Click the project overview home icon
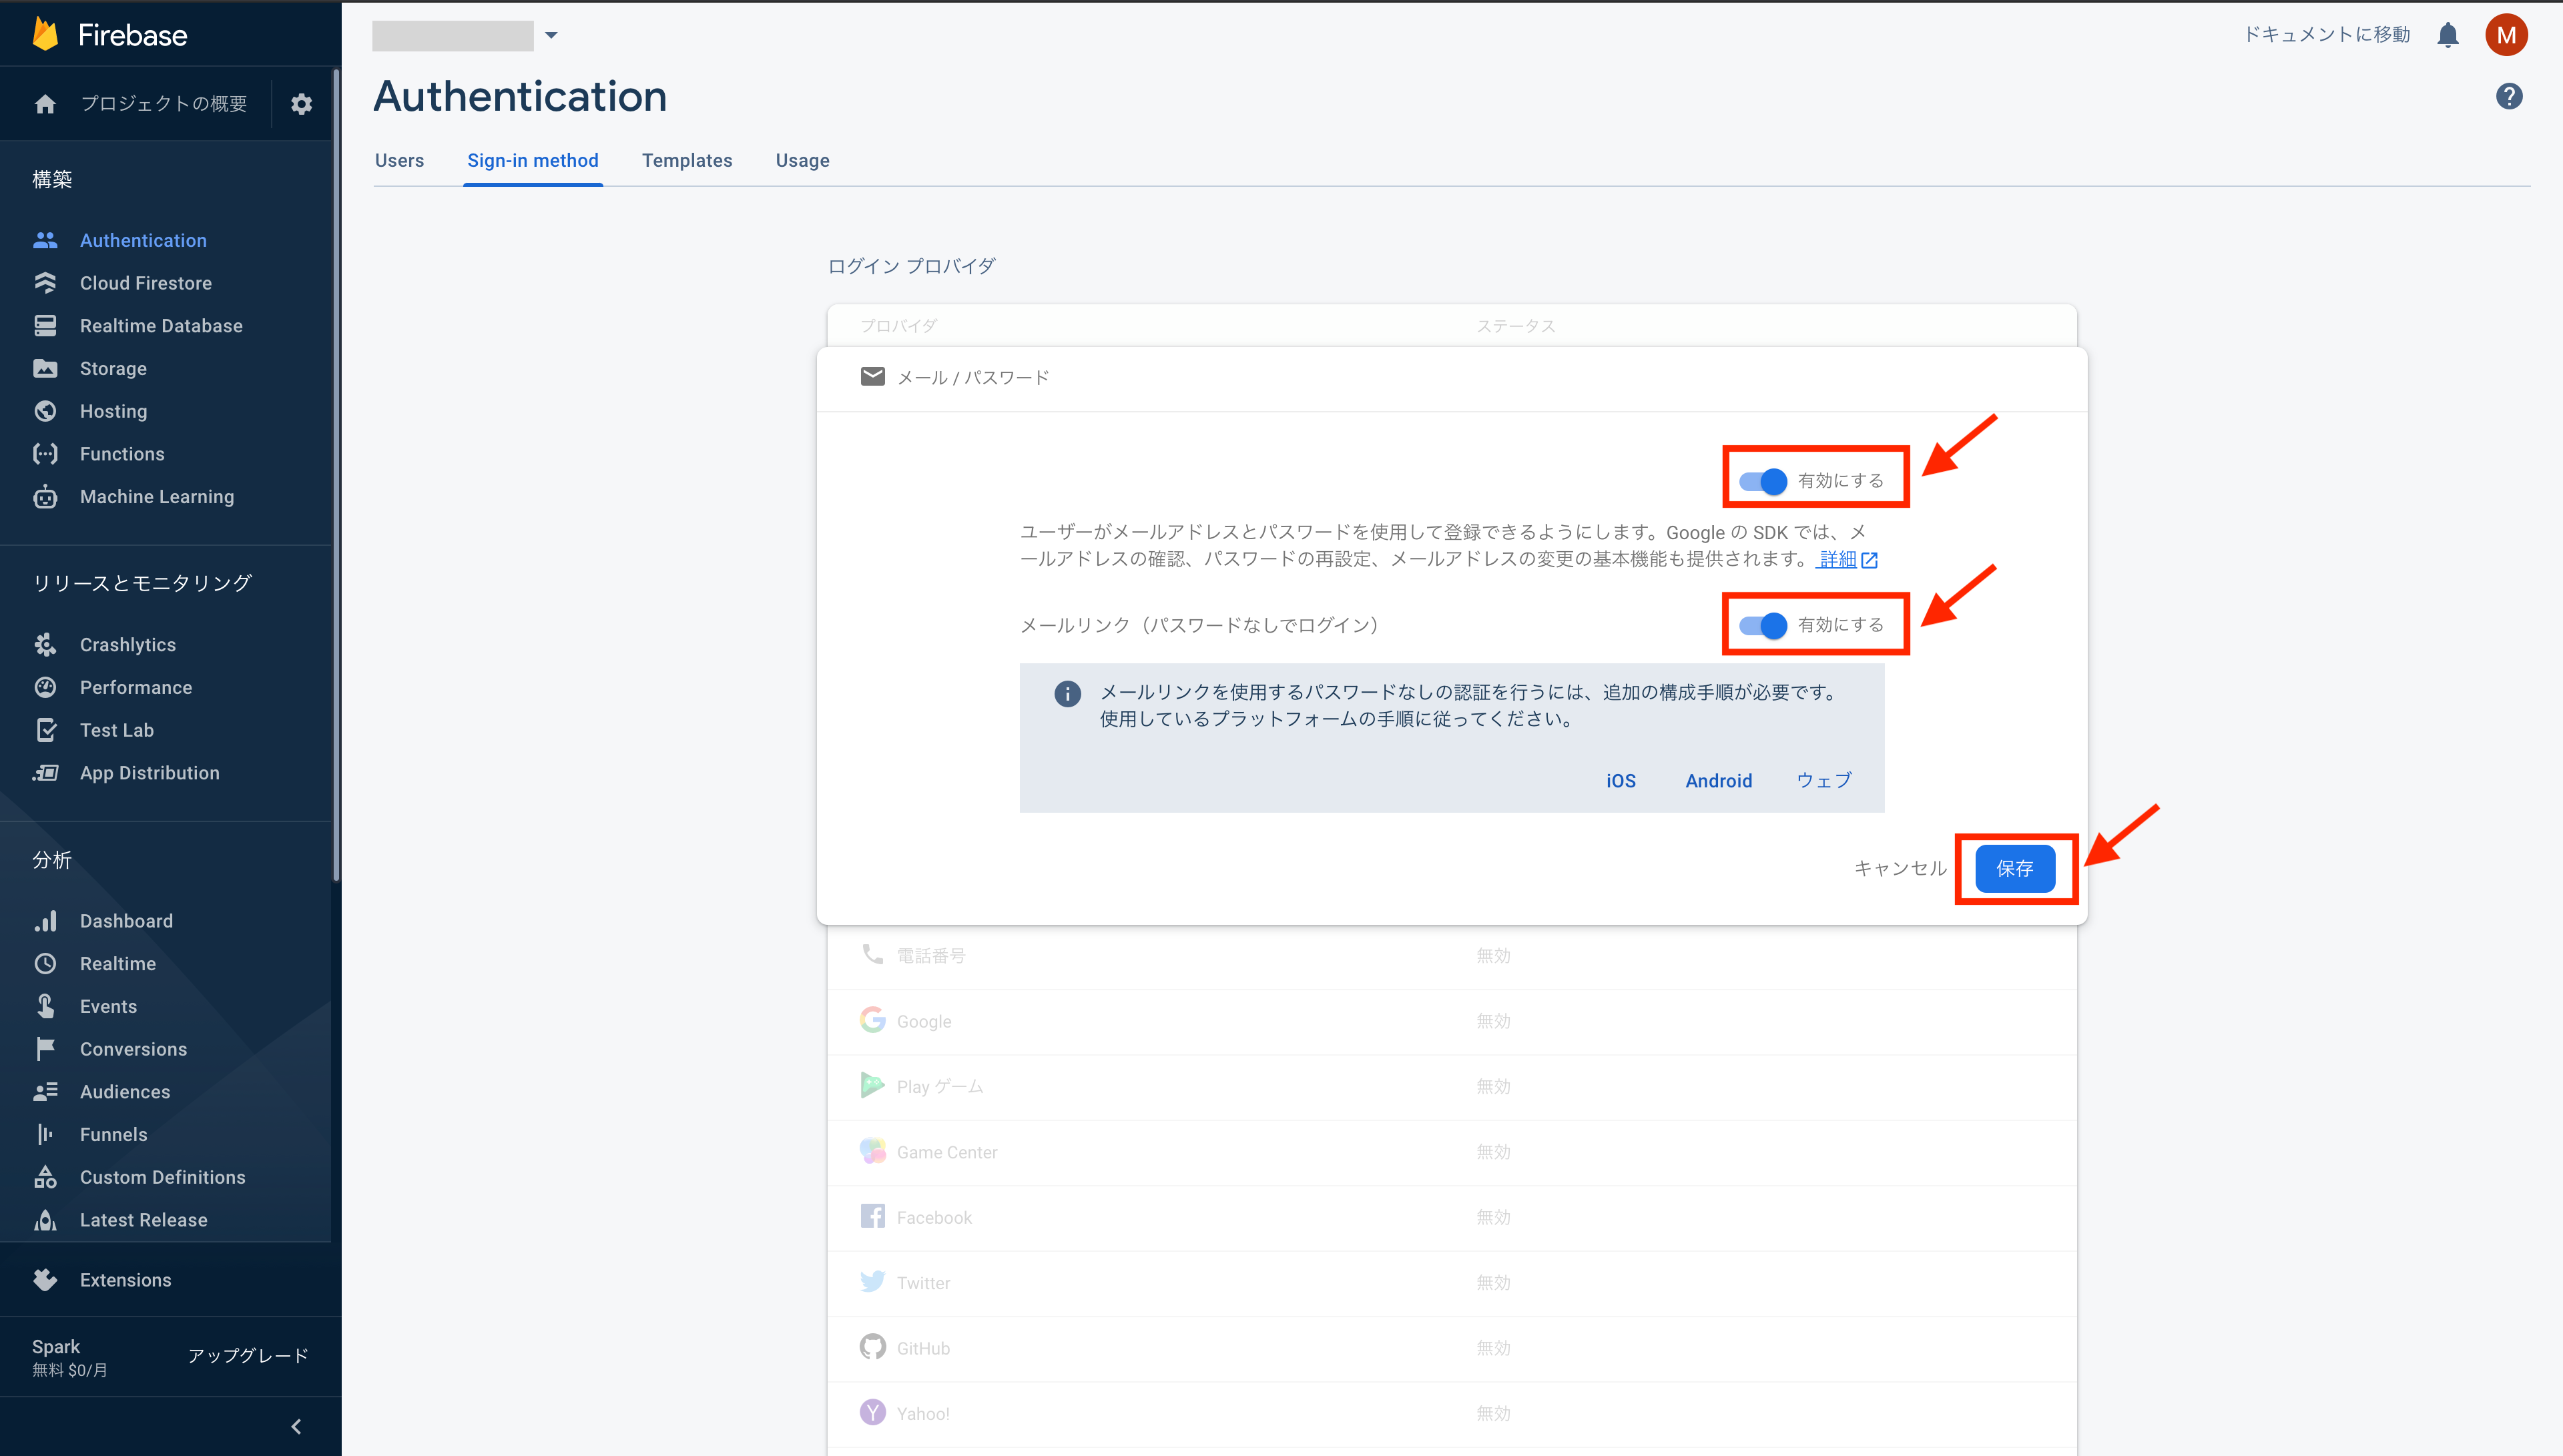 [45, 104]
